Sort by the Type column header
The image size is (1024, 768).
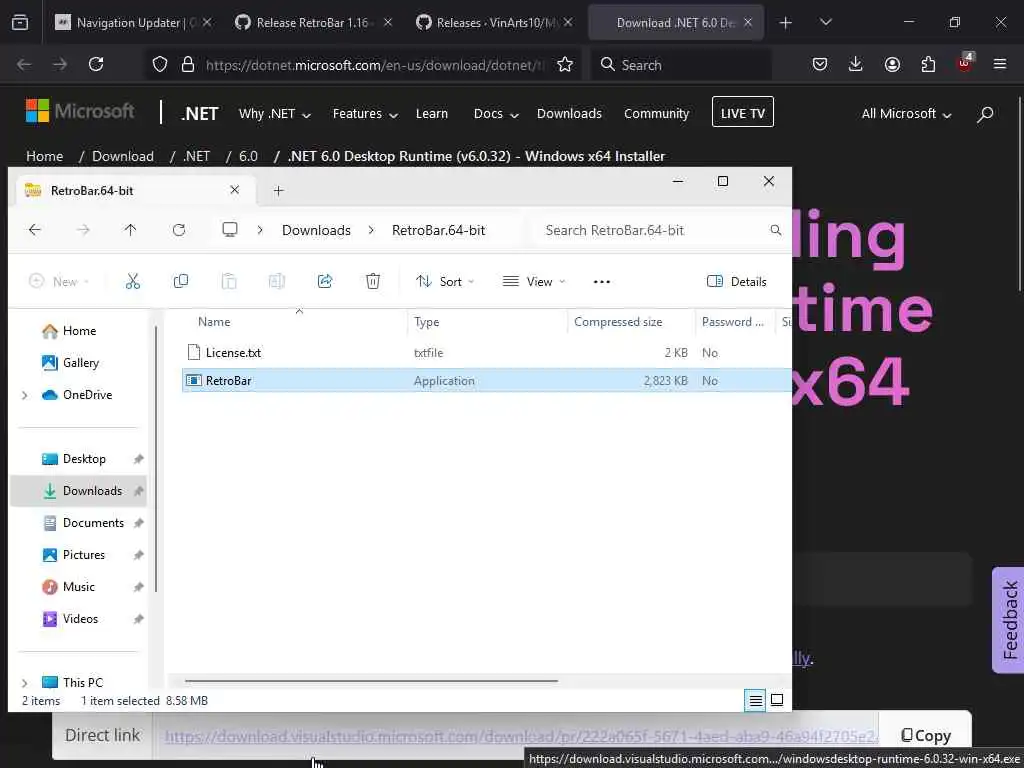tap(426, 322)
